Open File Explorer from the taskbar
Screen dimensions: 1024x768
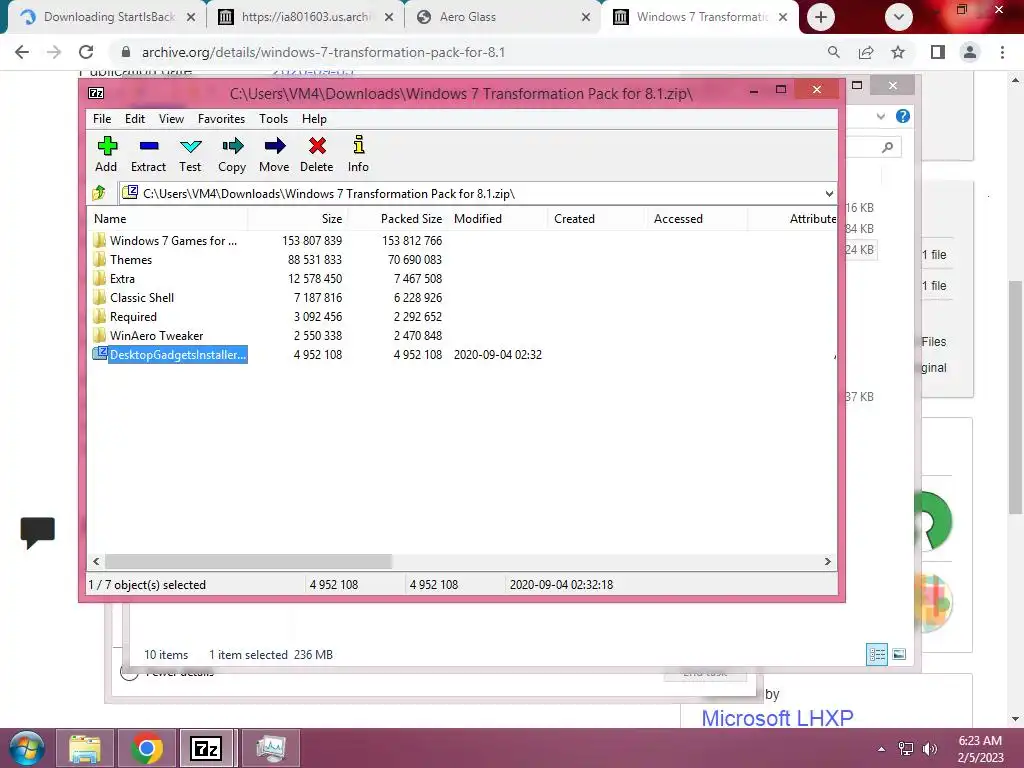(85, 748)
